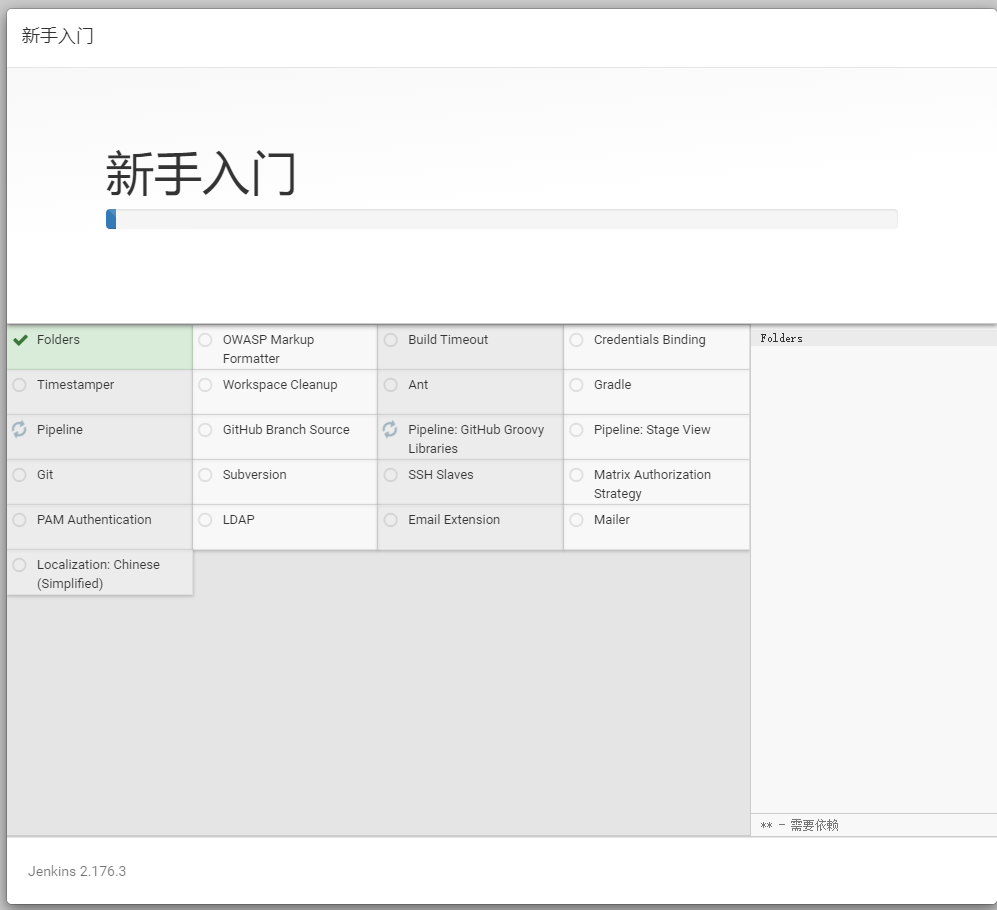Viewport: 997px width, 910px height.
Task: Click the sync icon beside Pipeline: GitHub Groovy Libraries
Action: pos(390,429)
